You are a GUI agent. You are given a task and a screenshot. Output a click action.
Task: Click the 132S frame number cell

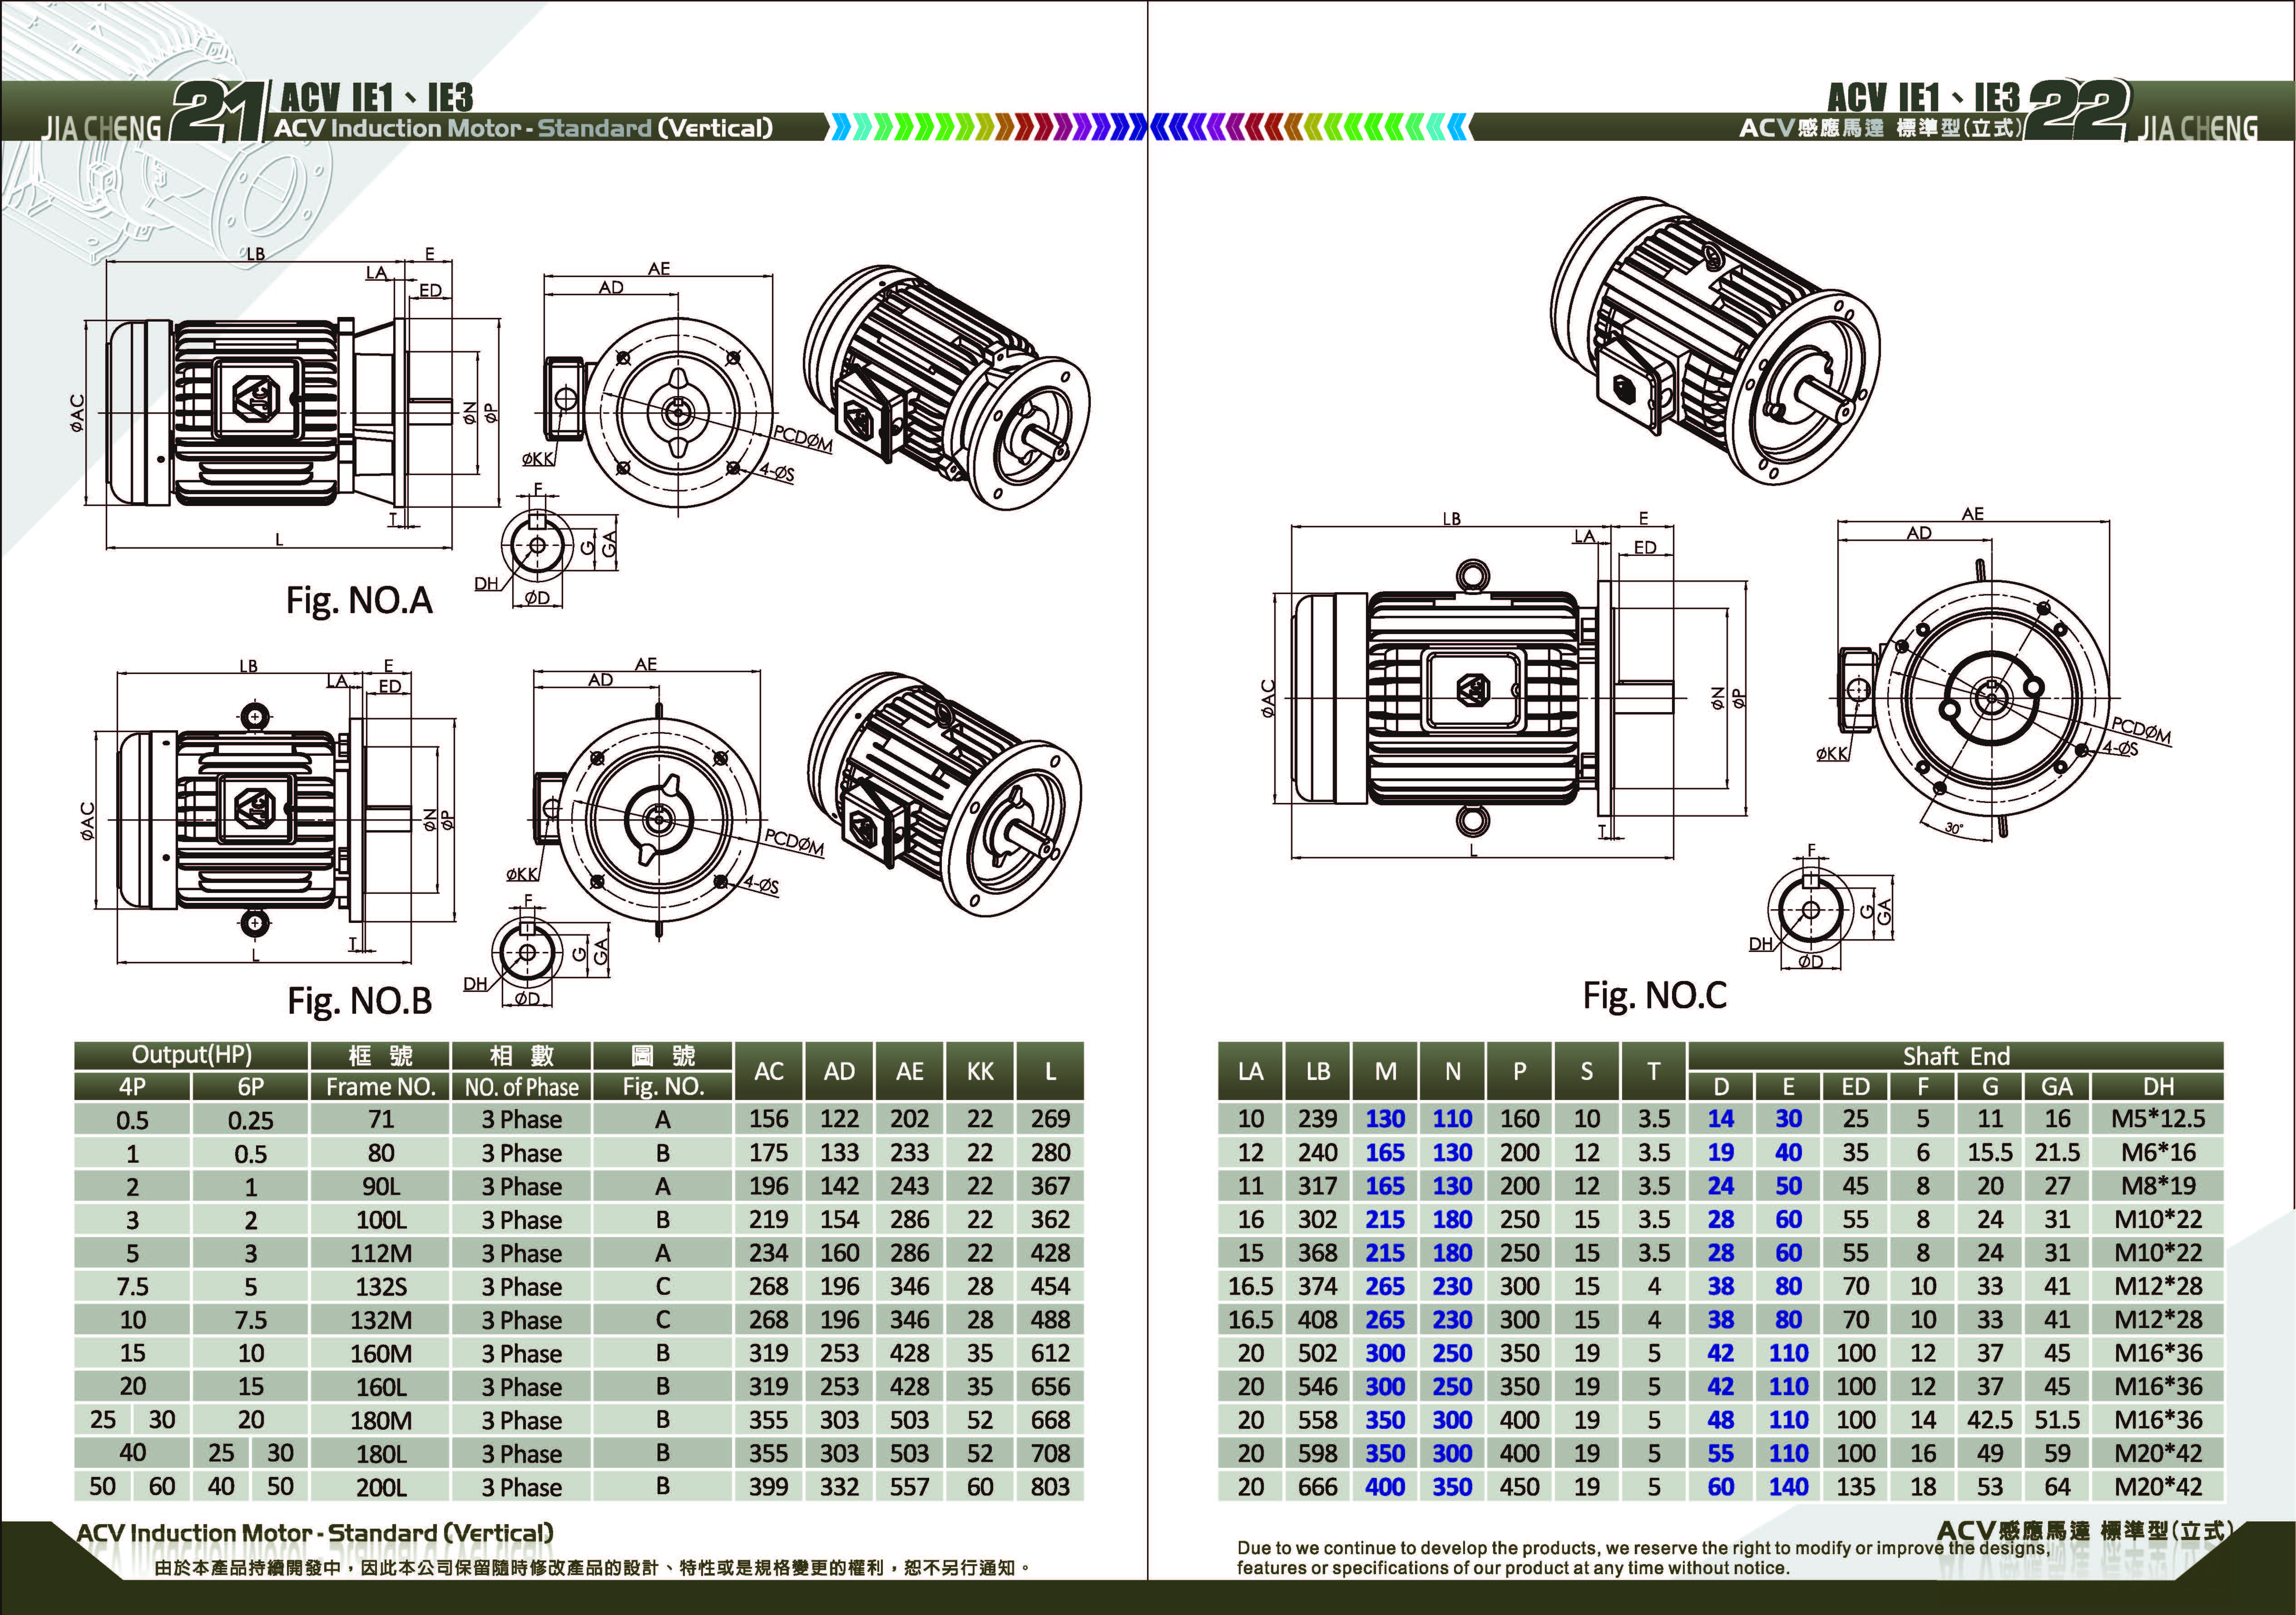pos(380,1287)
